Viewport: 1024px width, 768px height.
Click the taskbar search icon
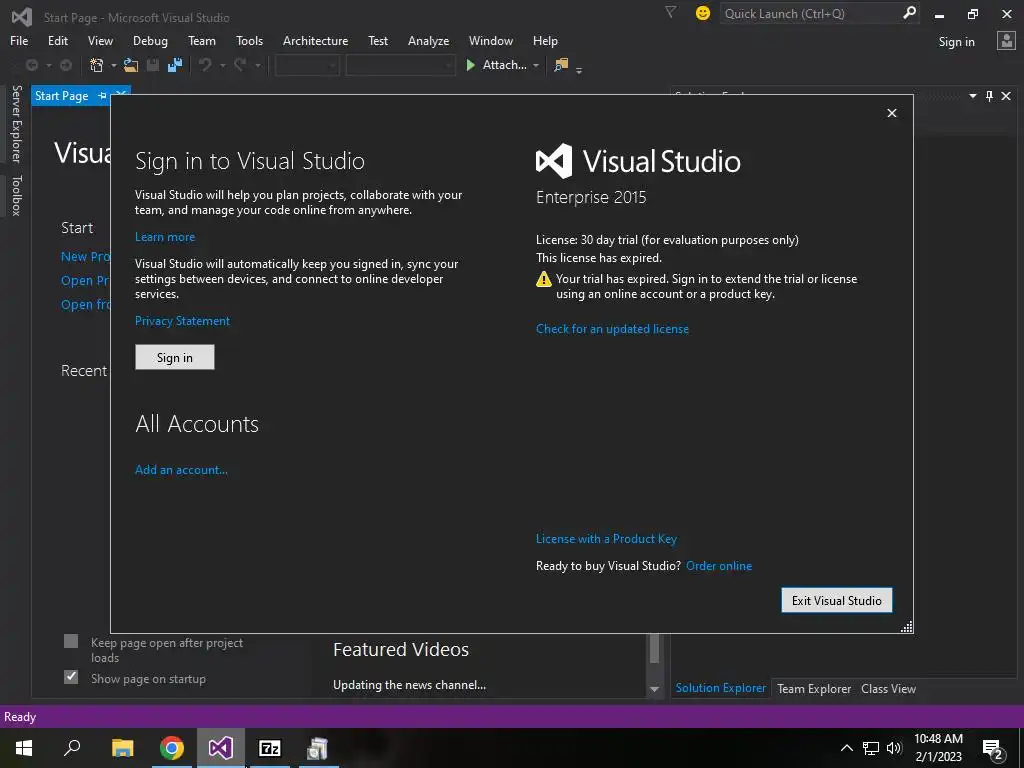click(72, 748)
